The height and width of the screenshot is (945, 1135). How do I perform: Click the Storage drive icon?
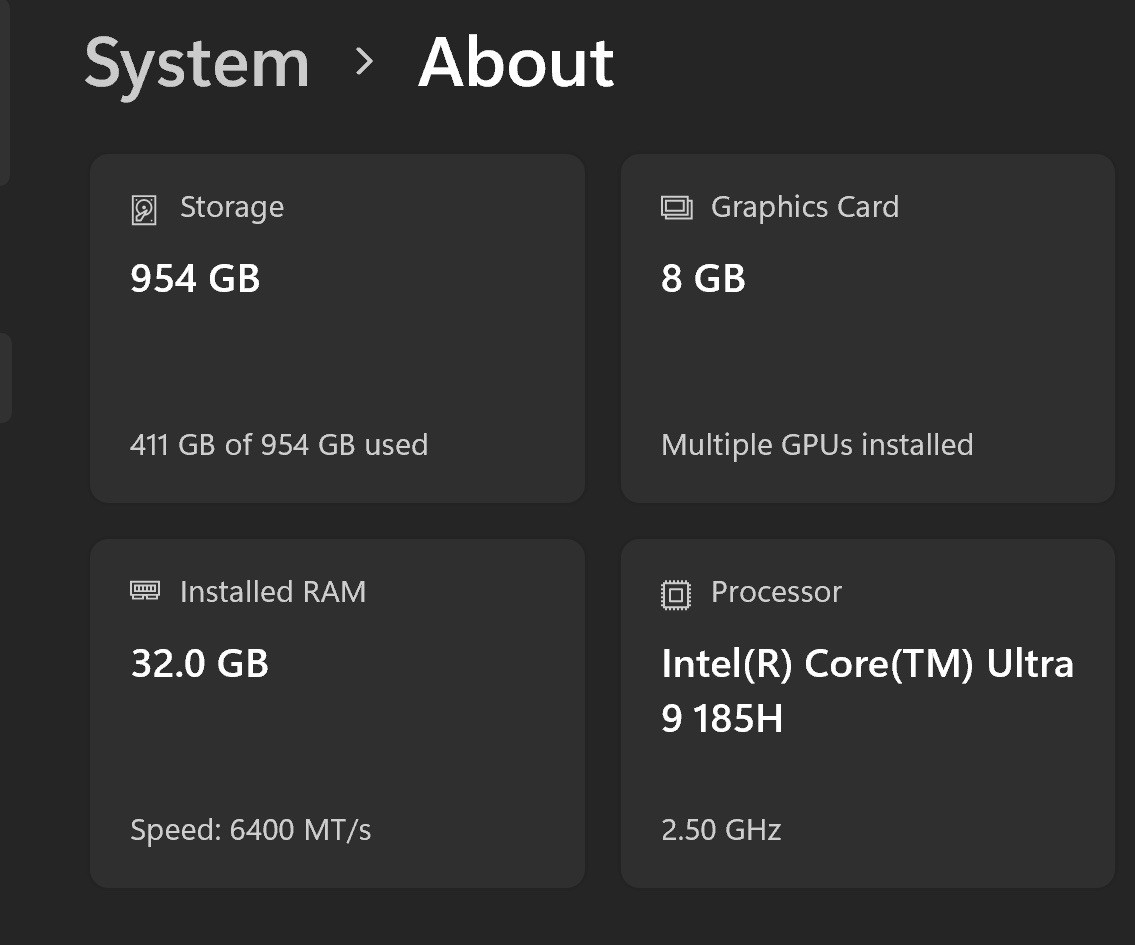click(143, 210)
